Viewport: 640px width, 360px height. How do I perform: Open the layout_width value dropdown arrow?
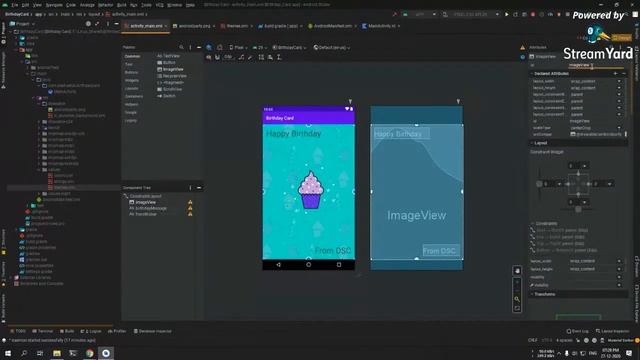click(x=619, y=81)
